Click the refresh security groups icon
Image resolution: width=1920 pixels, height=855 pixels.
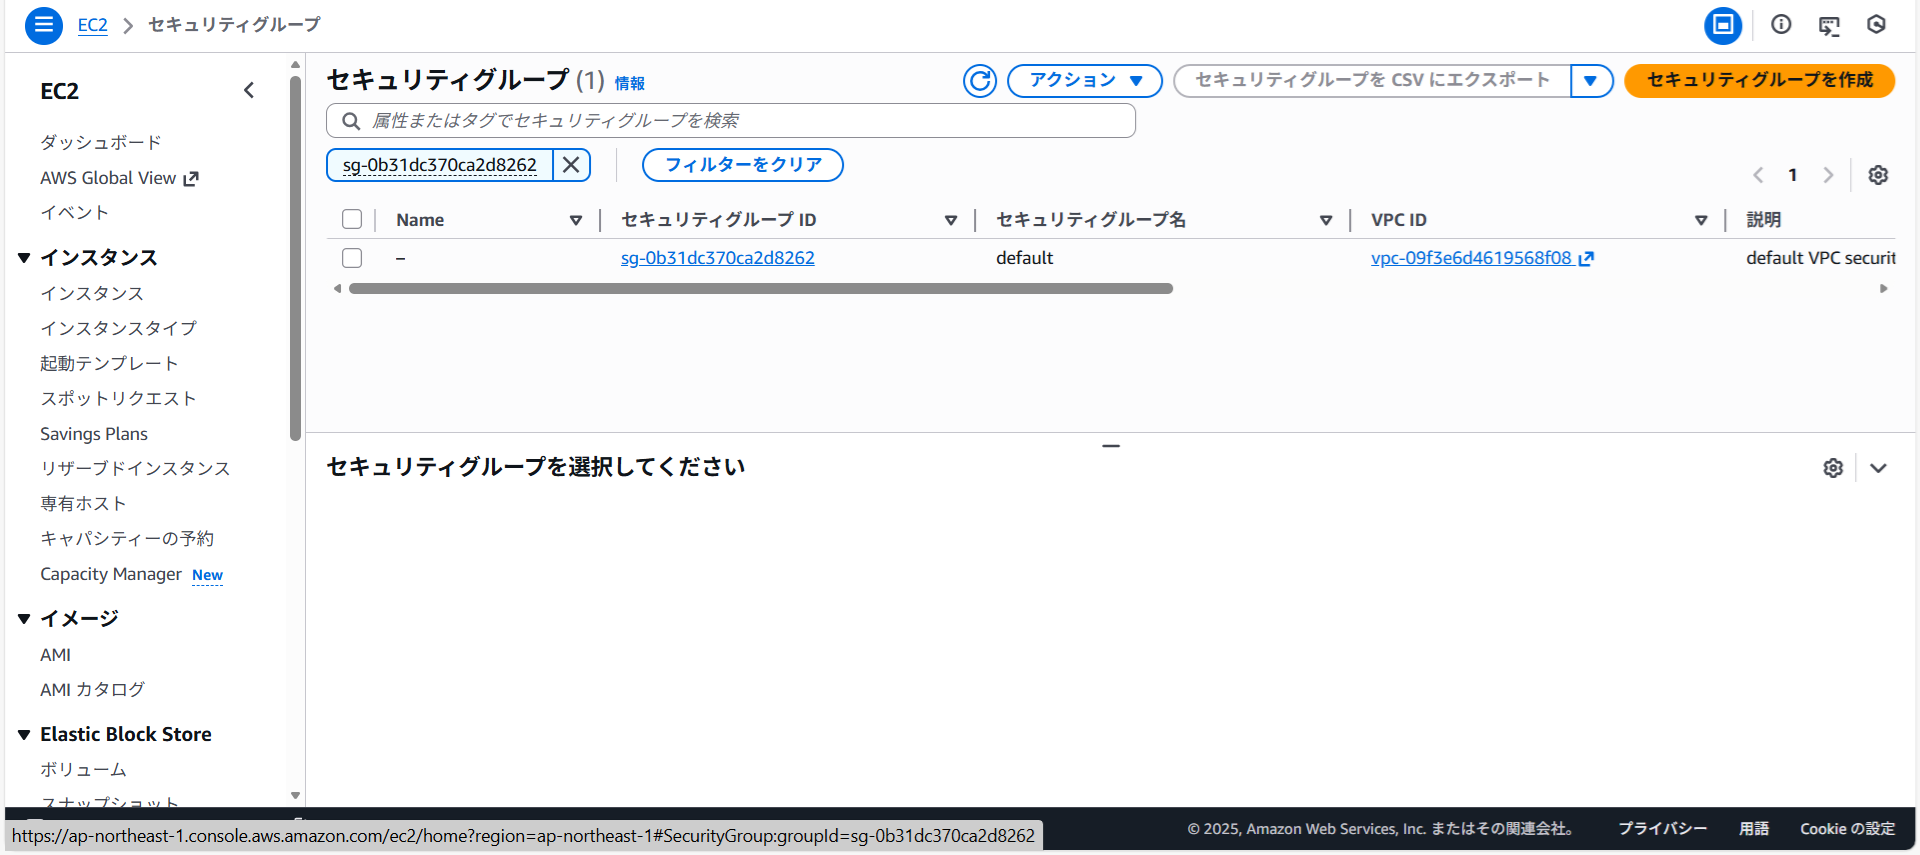click(979, 81)
